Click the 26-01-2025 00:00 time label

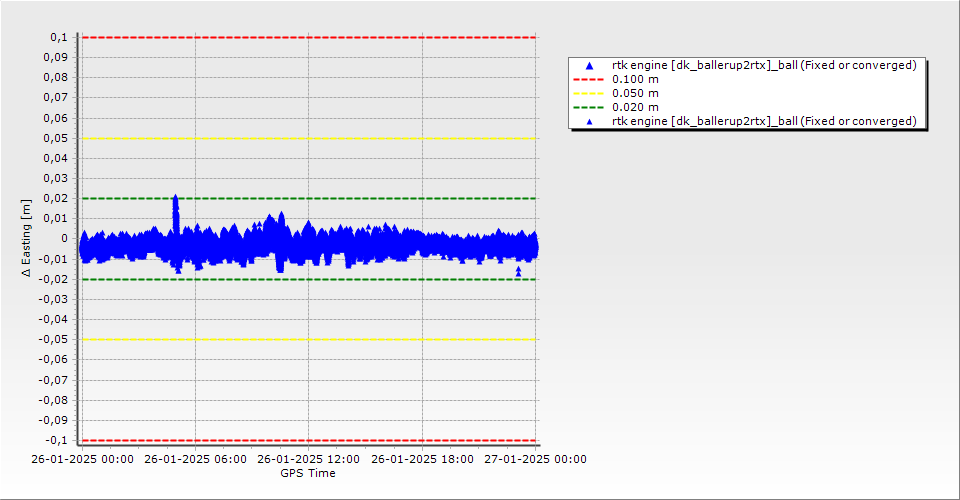point(83,459)
